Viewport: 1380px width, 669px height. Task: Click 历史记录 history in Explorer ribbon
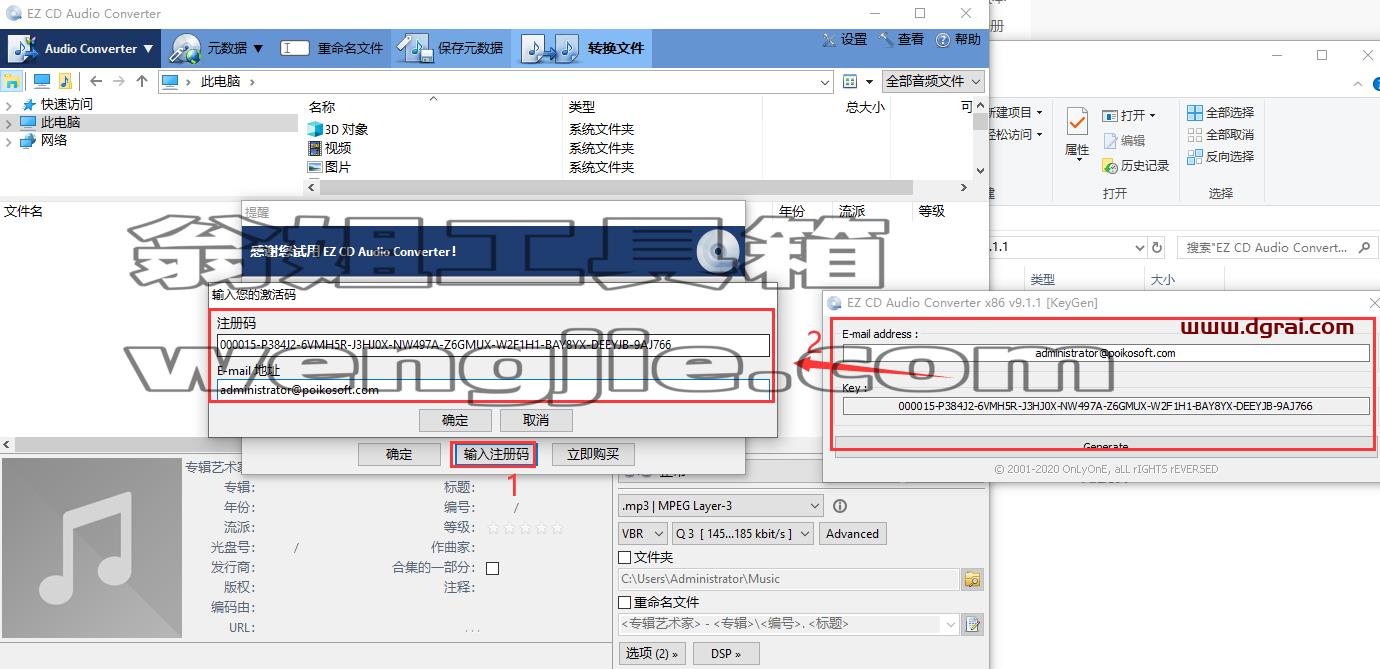tap(1136, 166)
